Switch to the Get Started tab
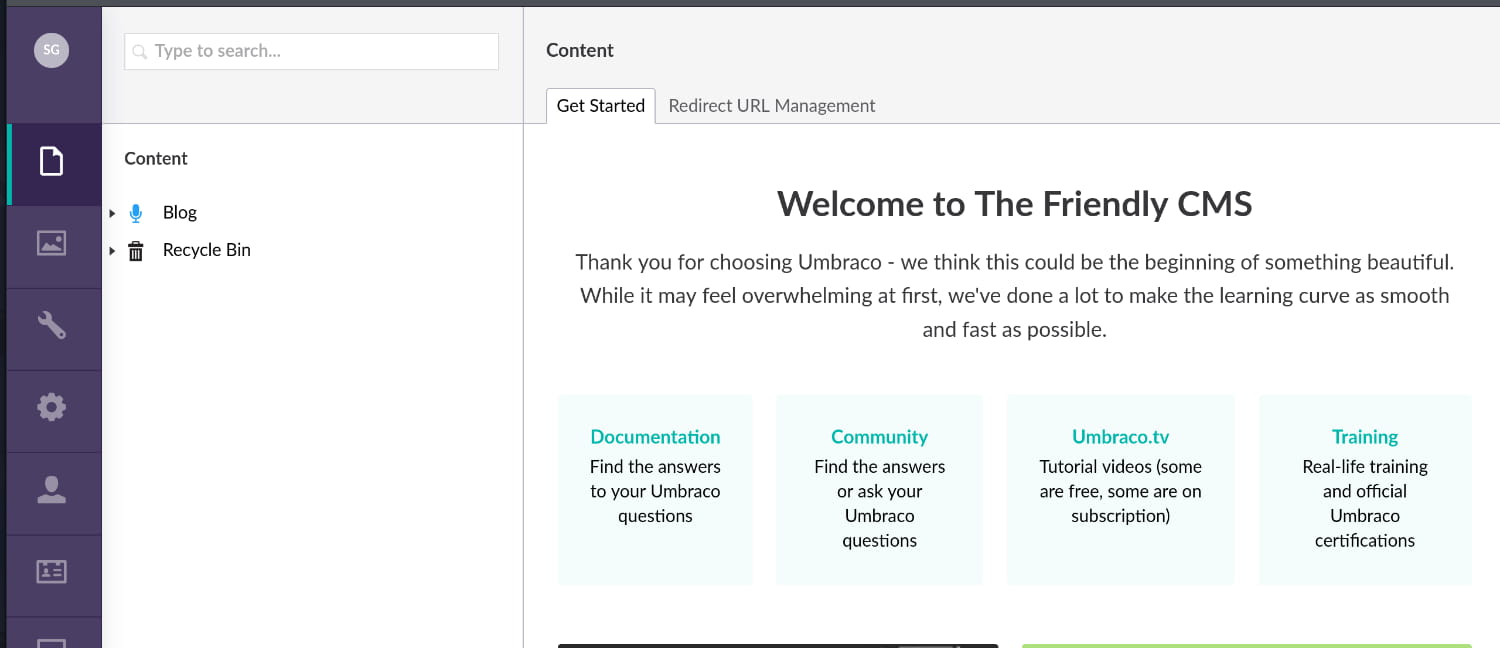The height and width of the screenshot is (648, 1500). [600, 106]
